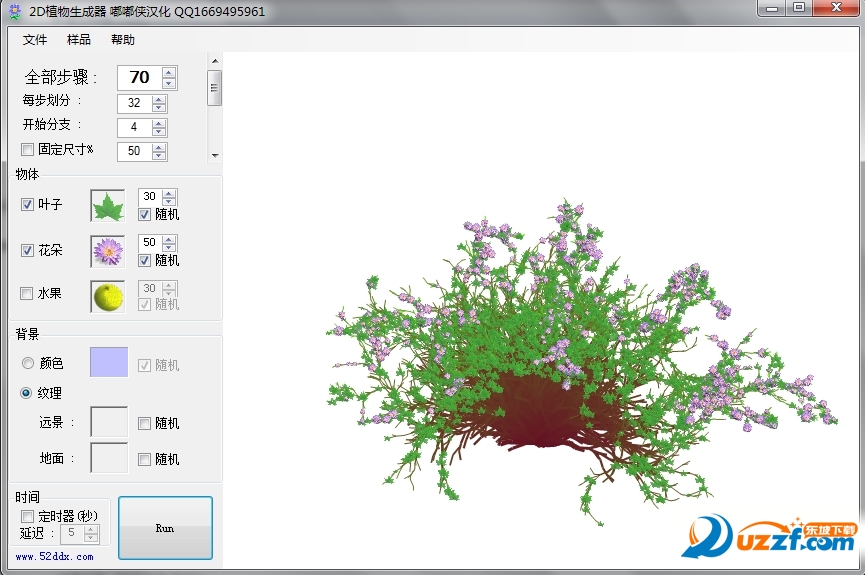This screenshot has width=865, height=575.
Task: Click the Run button
Action: (x=165, y=528)
